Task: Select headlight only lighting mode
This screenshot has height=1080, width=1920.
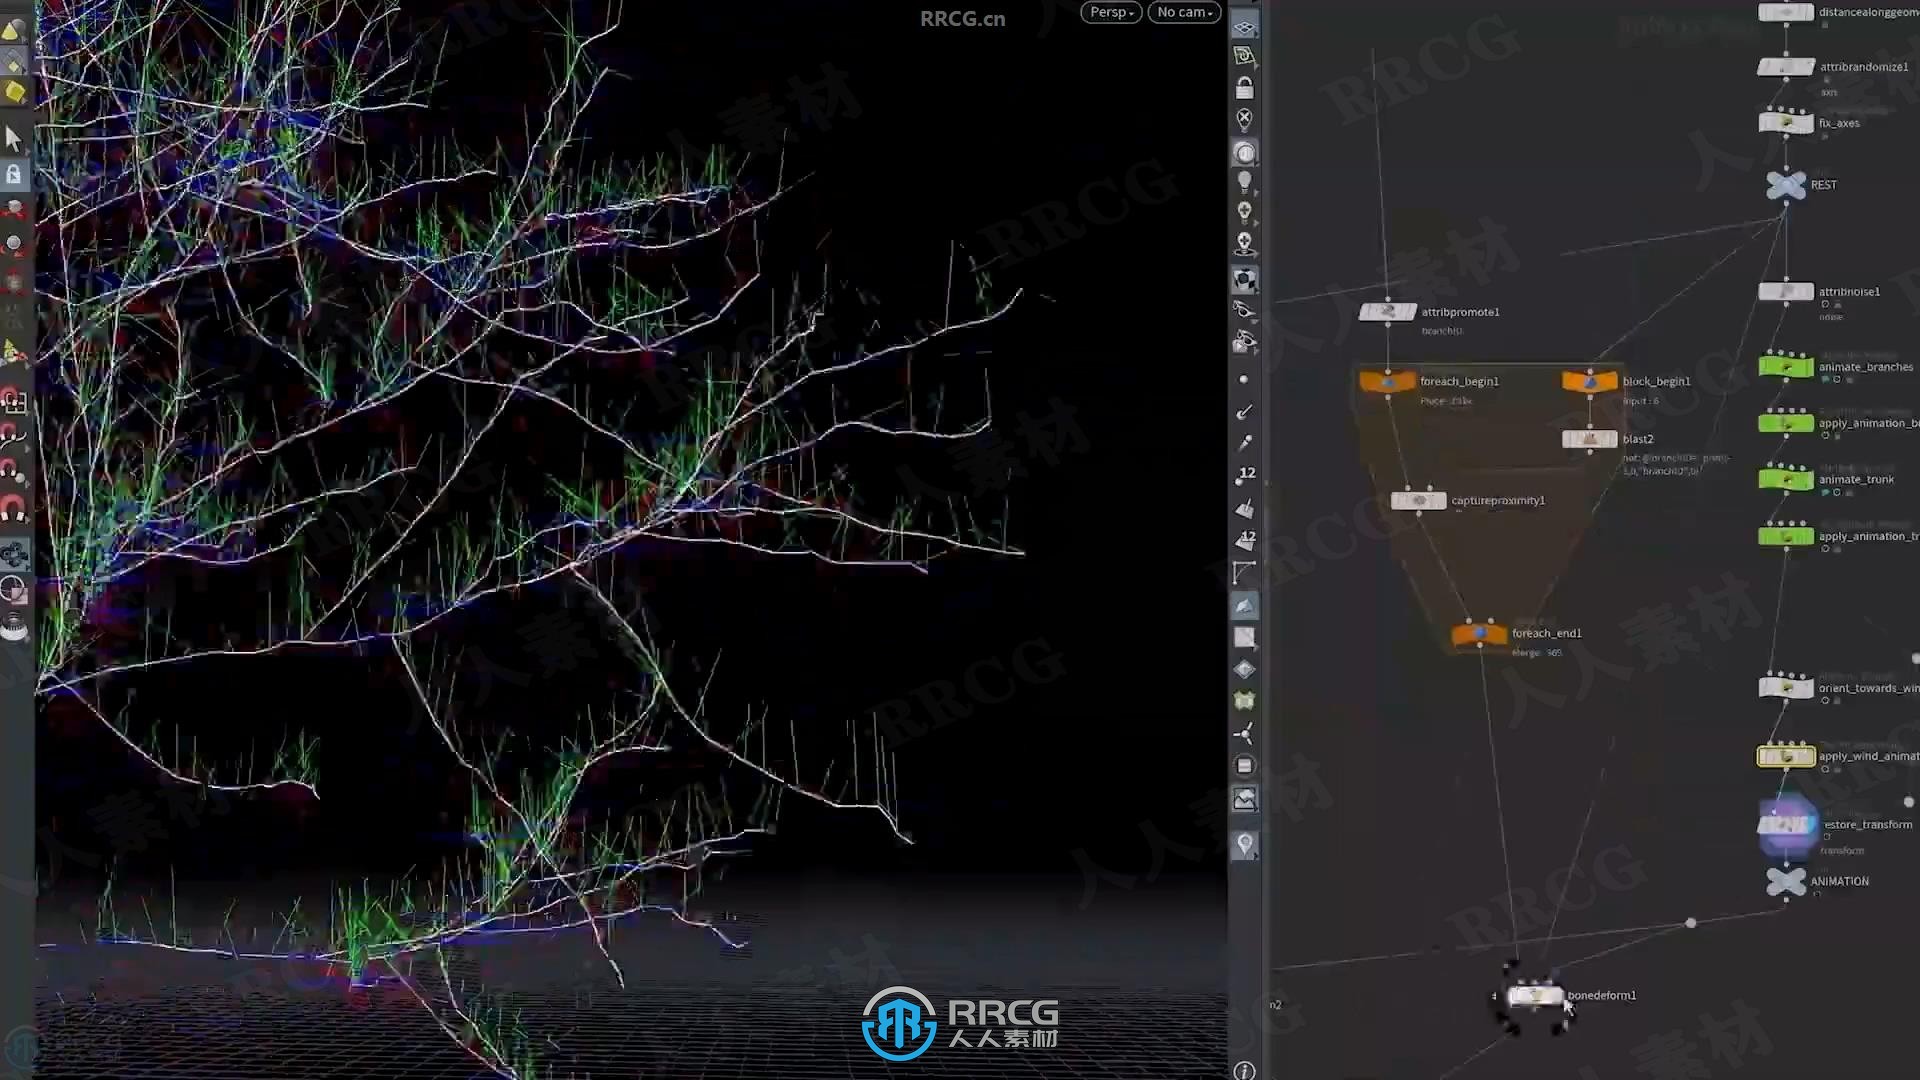Action: pos(1244,153)
